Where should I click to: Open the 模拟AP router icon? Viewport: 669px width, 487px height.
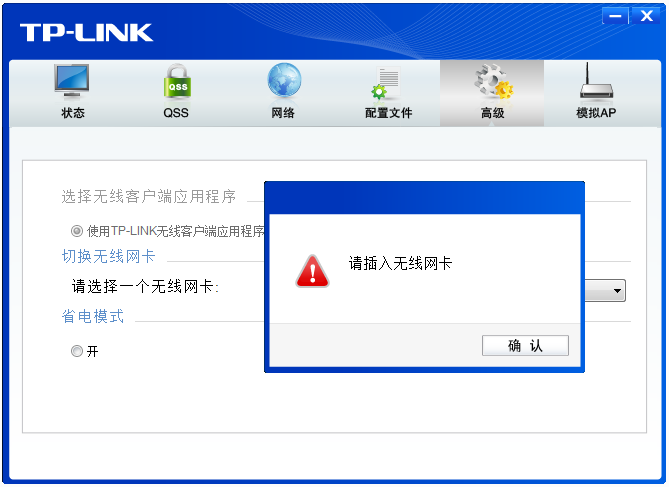tap(596, 80)
